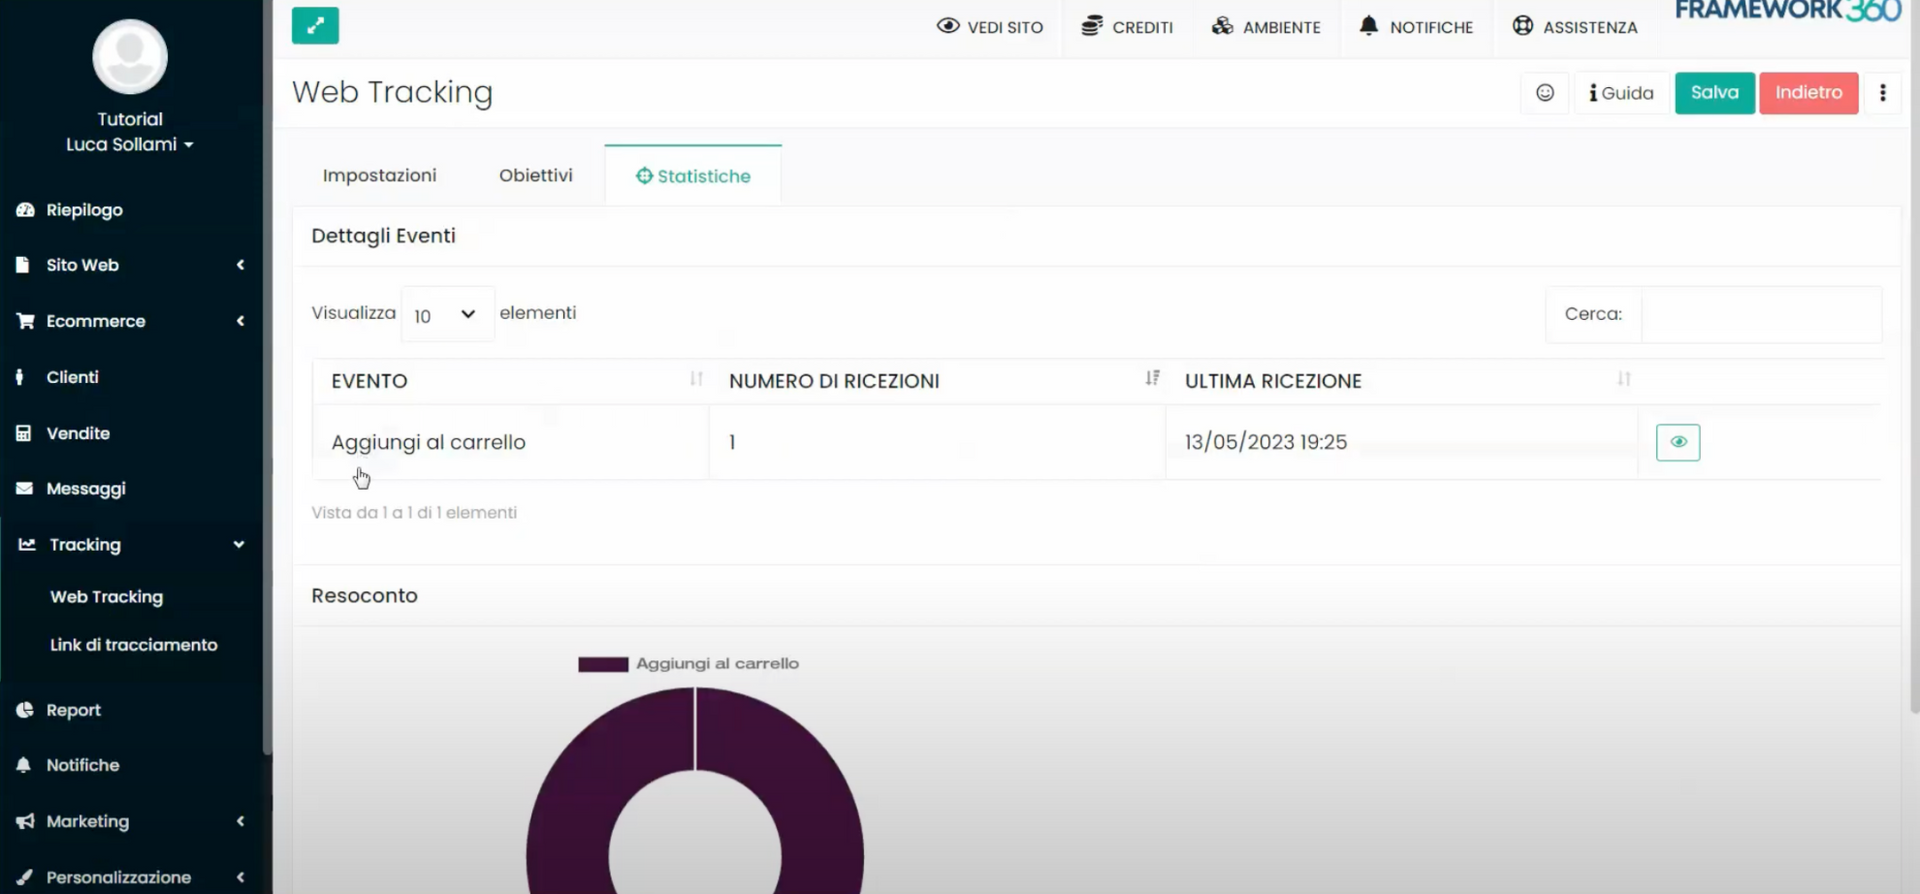The height and width of the screenshot is (894, 1920).
Task: Open Luca Sollami account dropdown
Action: 130,144
